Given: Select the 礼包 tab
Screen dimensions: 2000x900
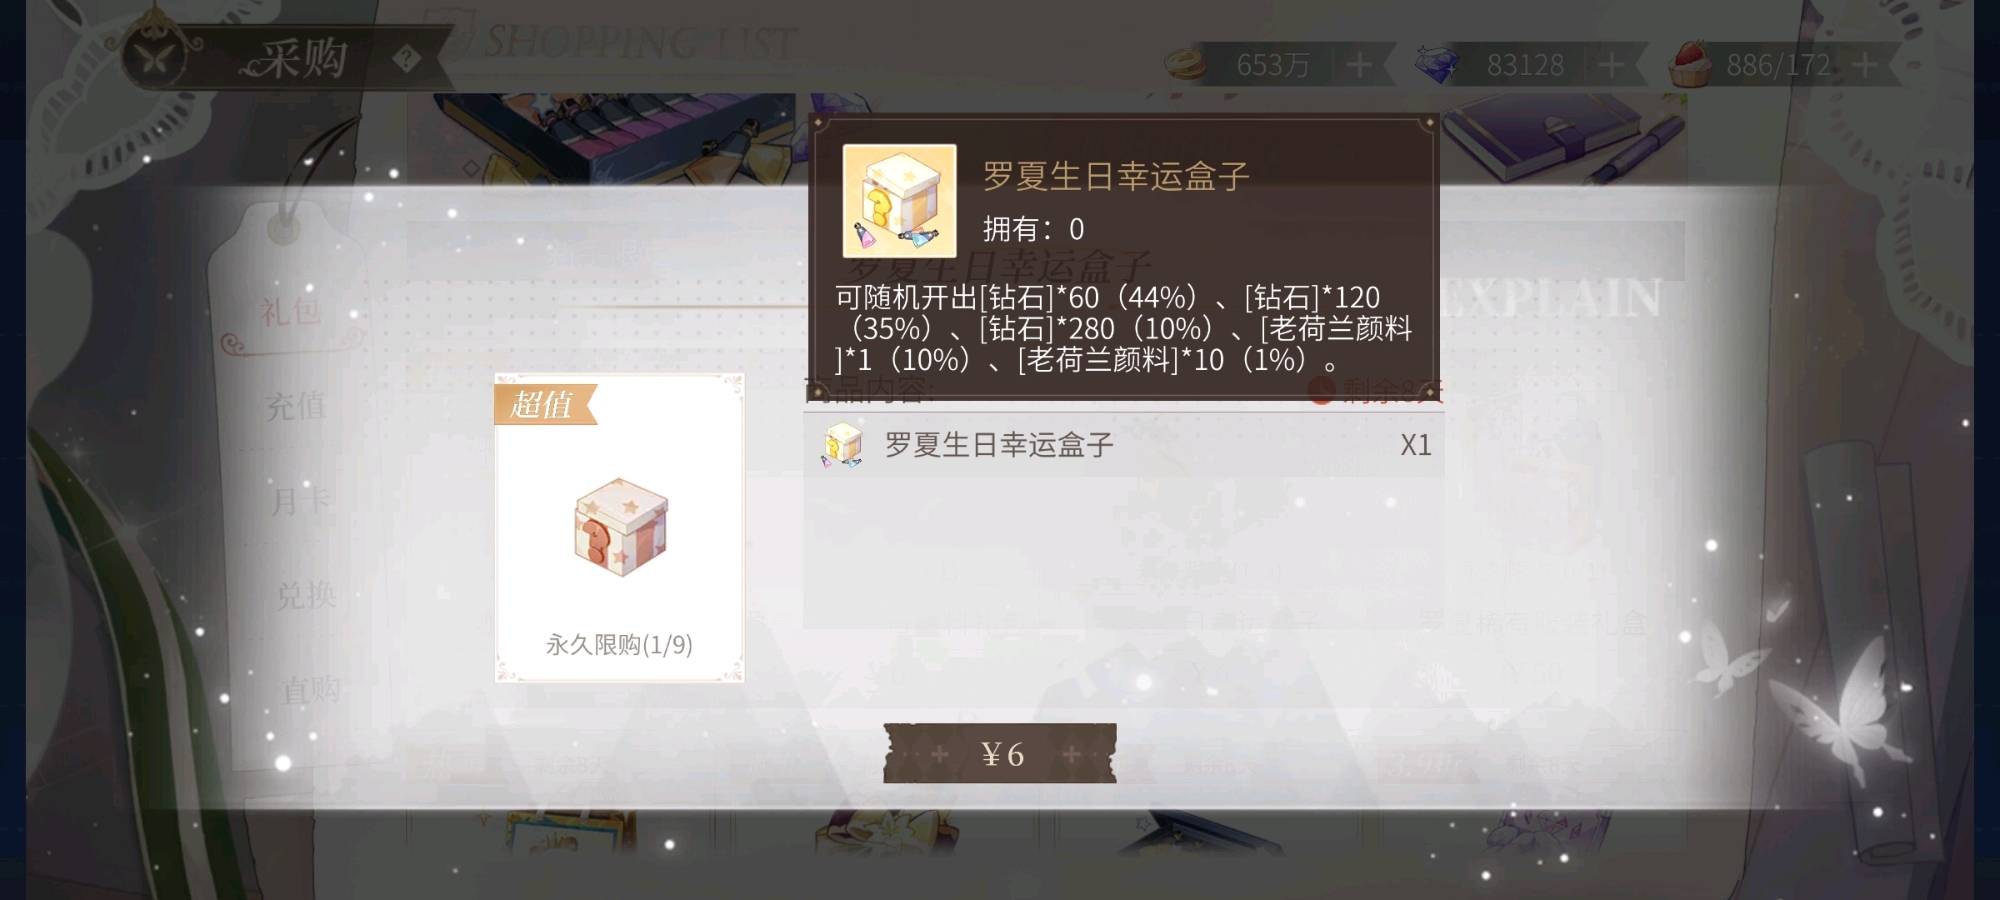Looking at the screenshot, I should [x=291, y=313].
